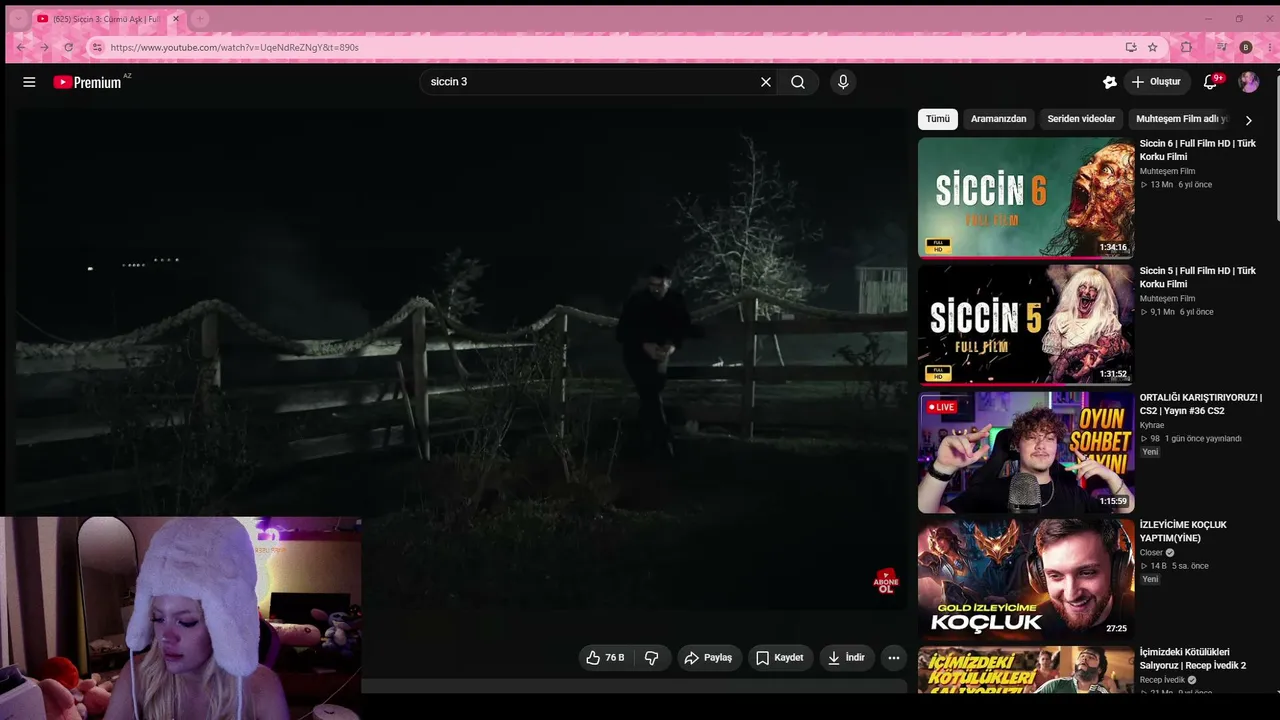The width and height of the screenshot is (1280, 720).
Task: Open more actions three-dot menu under video
Action: 894,658
